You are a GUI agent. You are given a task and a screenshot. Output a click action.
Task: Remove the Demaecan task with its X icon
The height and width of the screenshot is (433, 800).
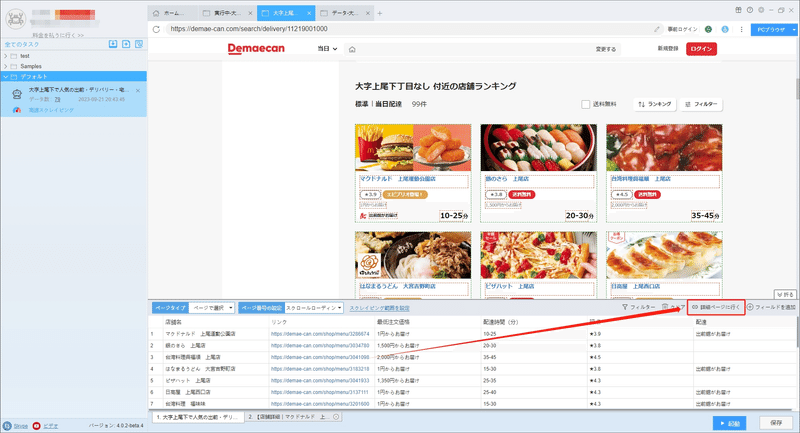coord(138,91)
